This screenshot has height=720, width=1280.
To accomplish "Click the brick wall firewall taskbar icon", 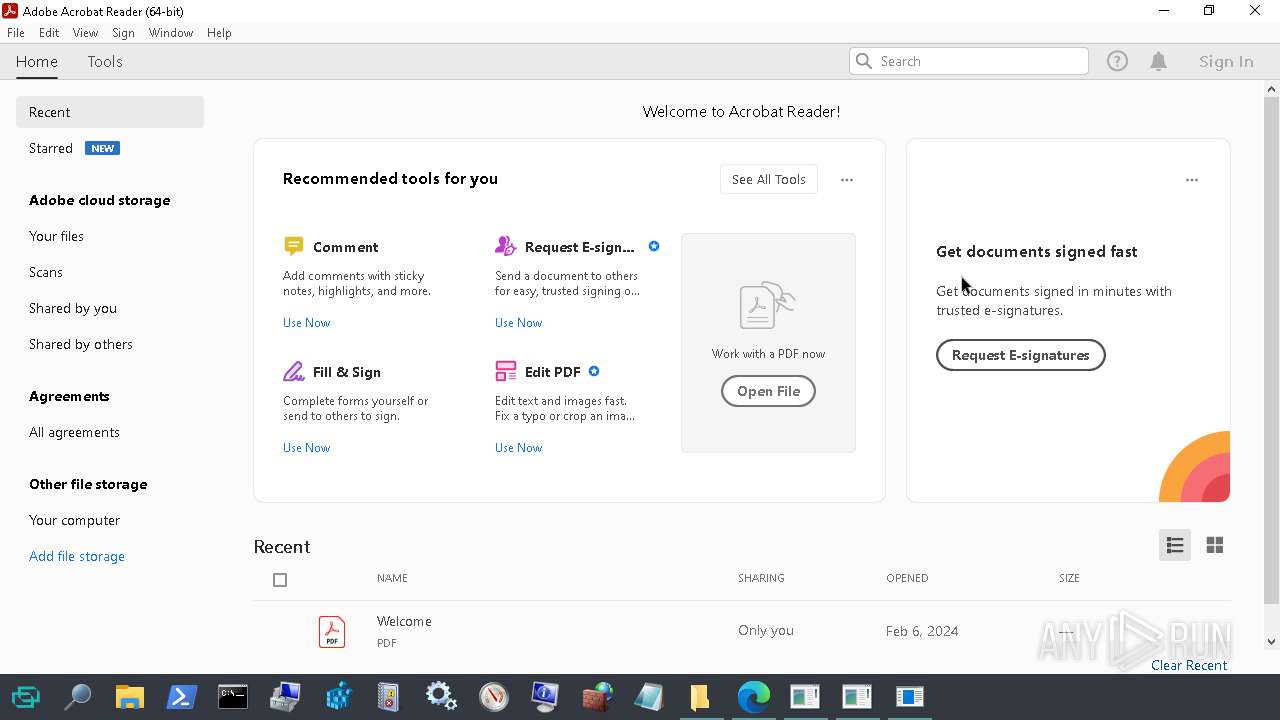I will [597, 696].
